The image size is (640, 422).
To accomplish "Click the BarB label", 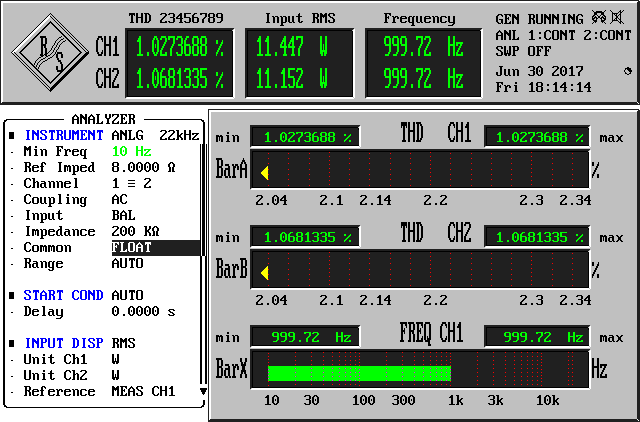I will 231,269.
